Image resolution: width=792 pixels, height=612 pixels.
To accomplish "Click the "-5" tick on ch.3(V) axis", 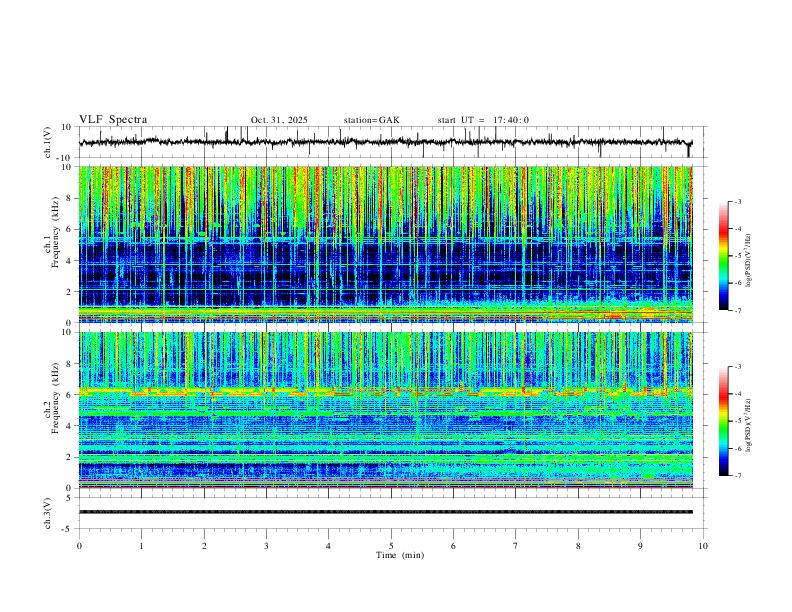I will pos(68,529).
